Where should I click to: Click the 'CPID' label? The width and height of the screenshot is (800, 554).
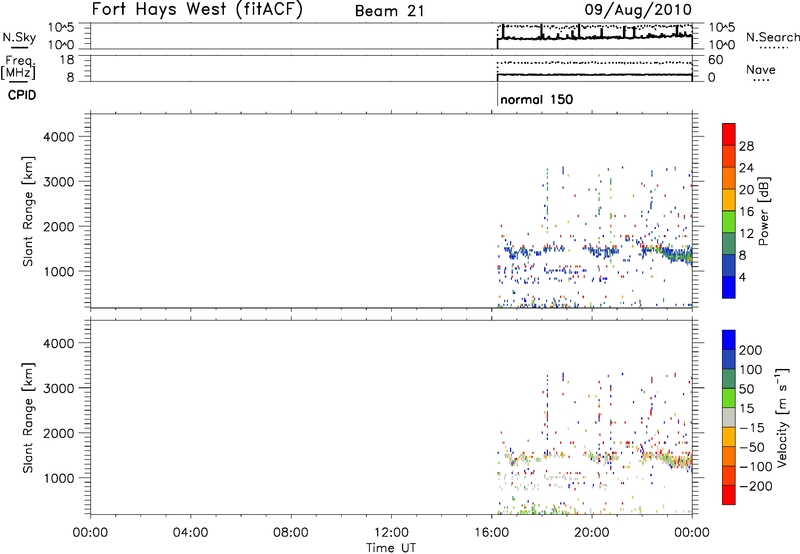coord(22,95)
